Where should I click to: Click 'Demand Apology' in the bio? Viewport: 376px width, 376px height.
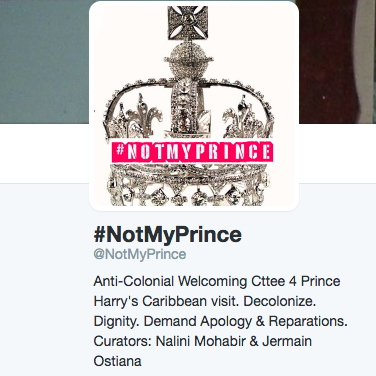(198, 321)
